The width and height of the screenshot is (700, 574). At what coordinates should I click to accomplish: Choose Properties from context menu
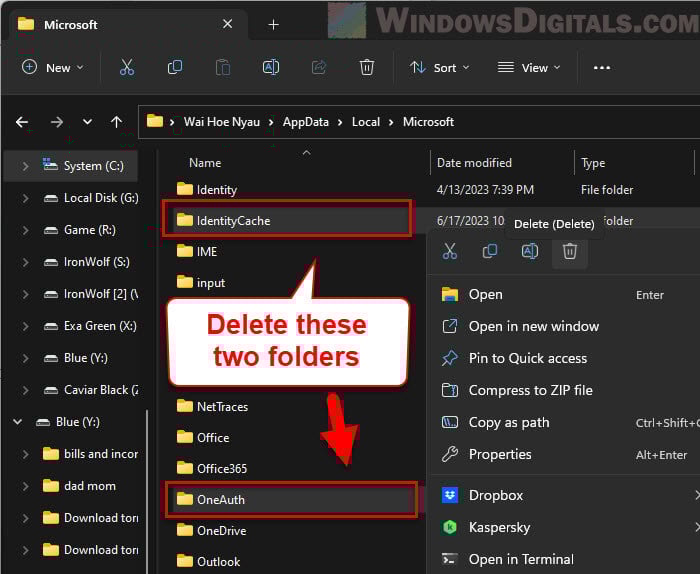(x=565, y=454)
